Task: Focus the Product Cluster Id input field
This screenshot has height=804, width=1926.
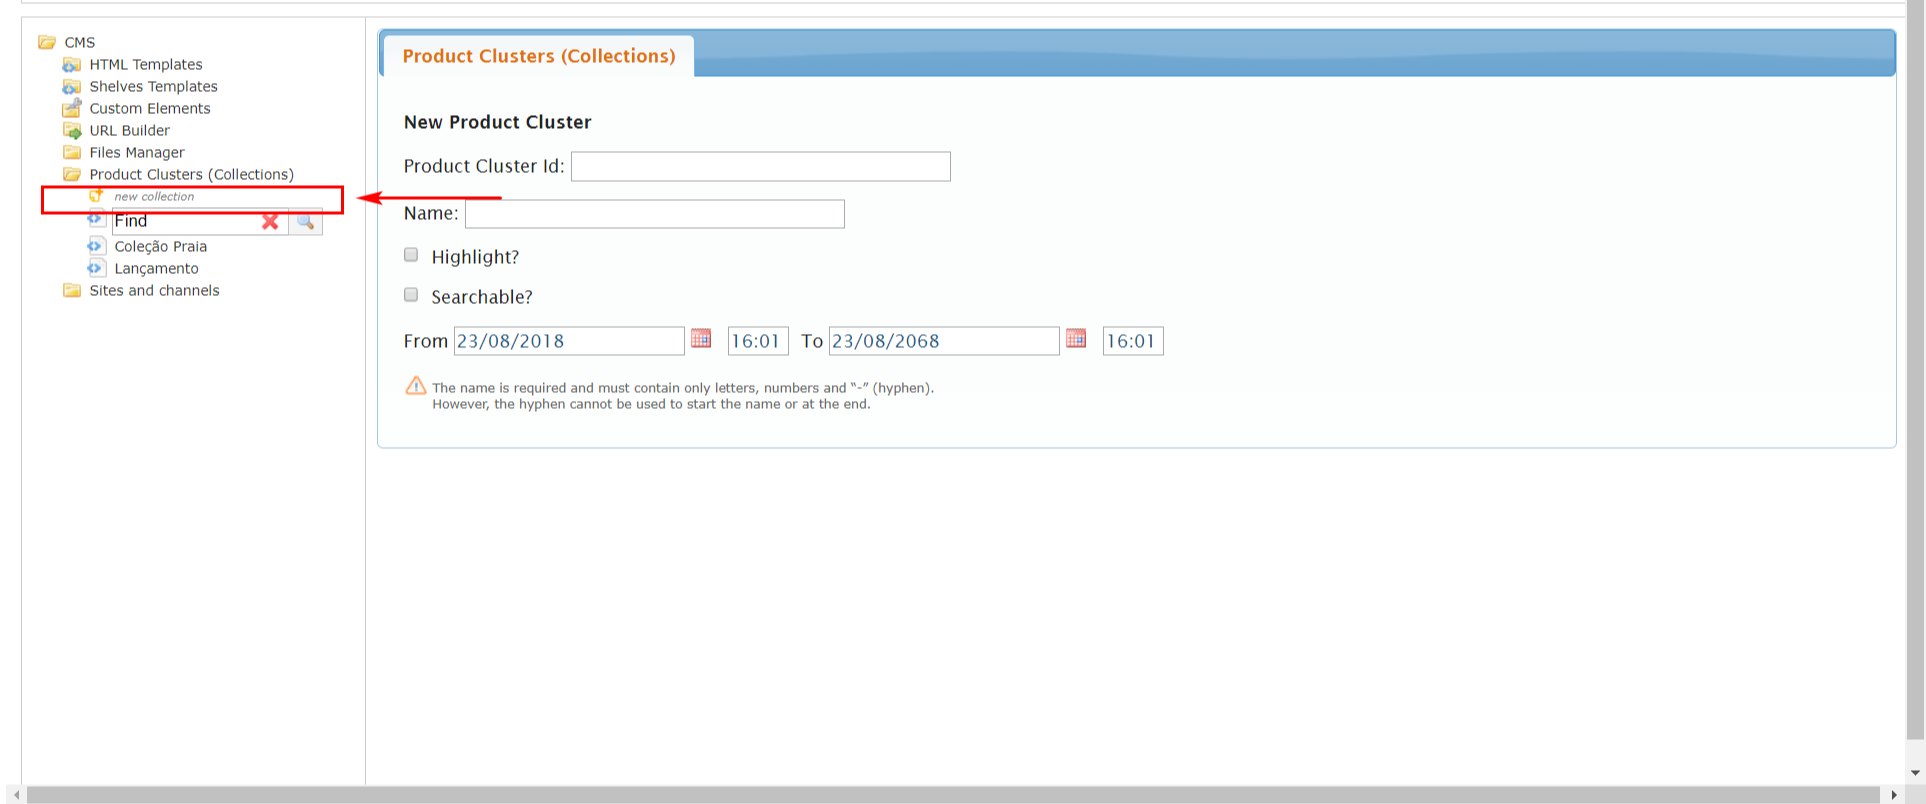Action: click(760, 167)
